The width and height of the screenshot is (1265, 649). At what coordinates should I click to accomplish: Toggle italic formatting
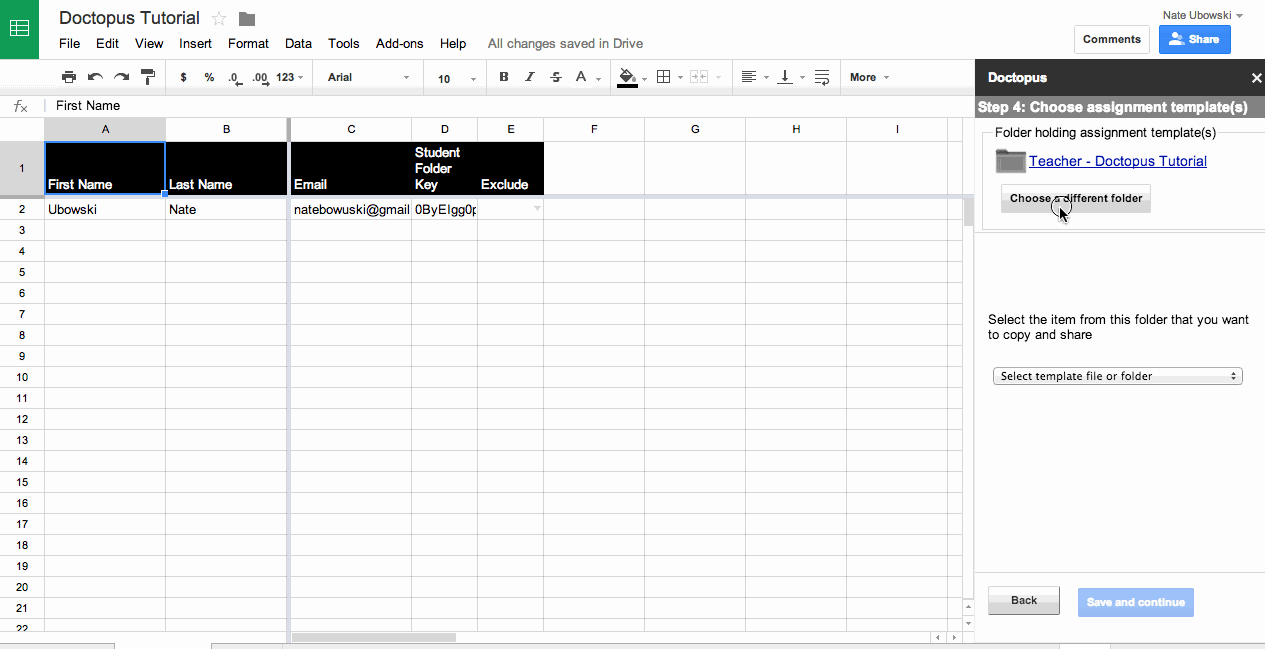click(x=530, y=77)
